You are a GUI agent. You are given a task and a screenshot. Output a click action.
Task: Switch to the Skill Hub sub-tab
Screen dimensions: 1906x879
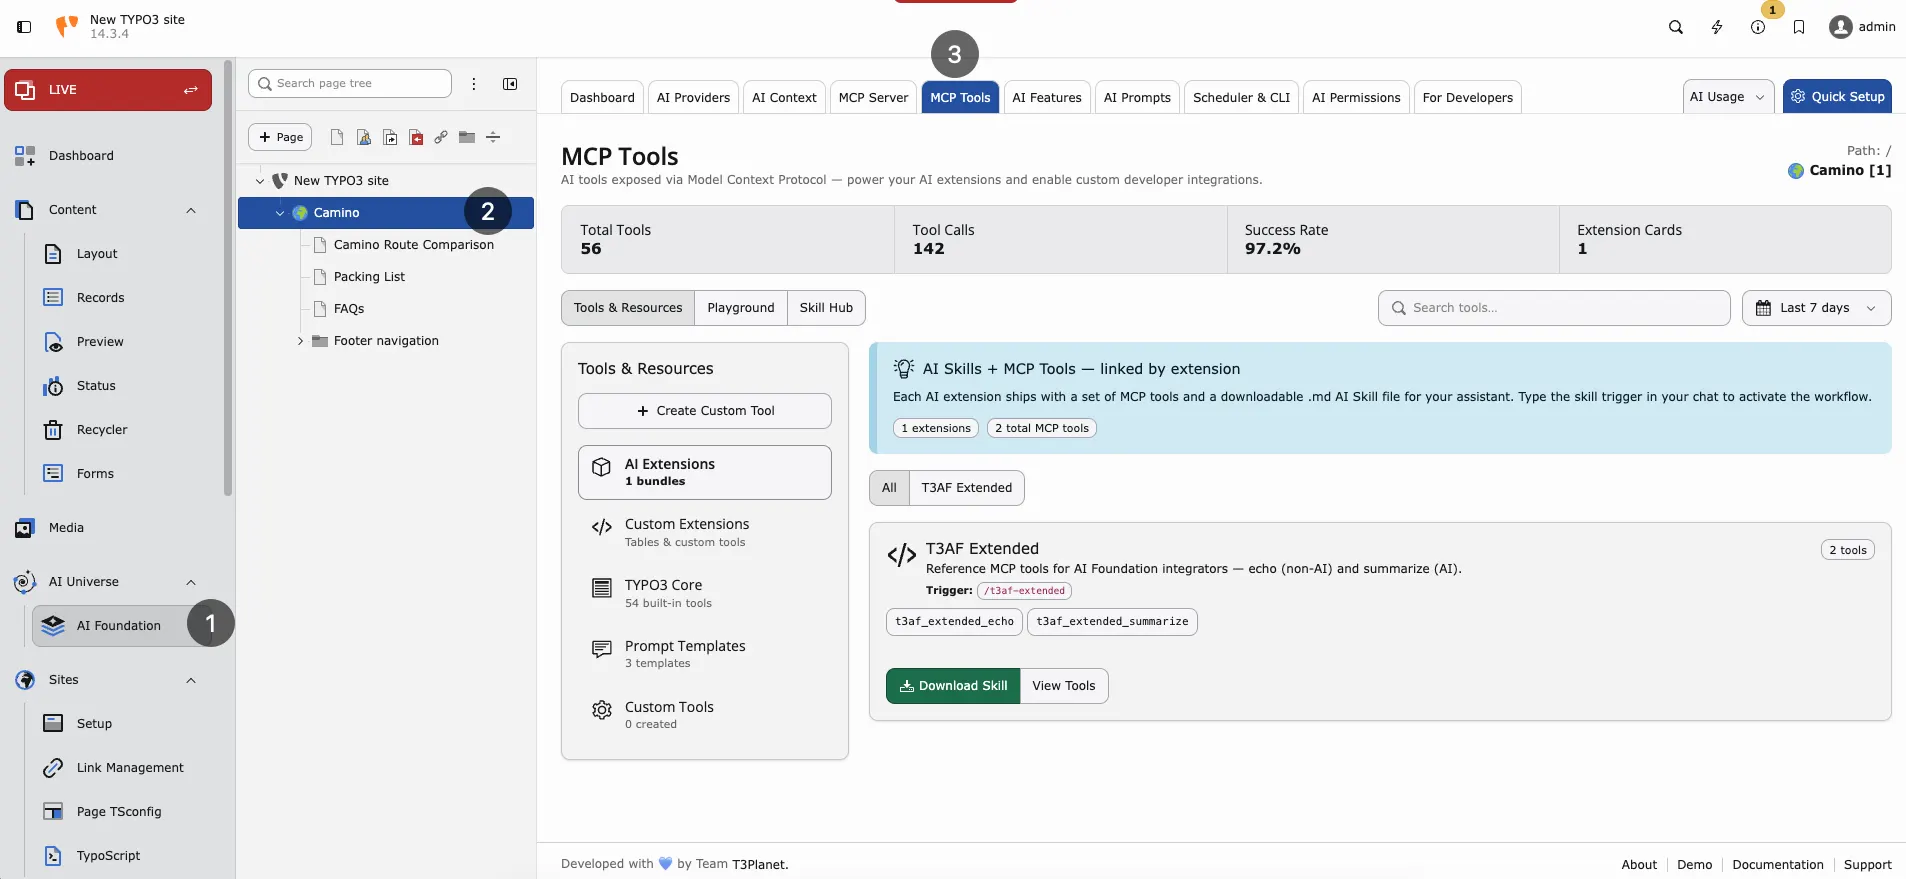(826, 308)
